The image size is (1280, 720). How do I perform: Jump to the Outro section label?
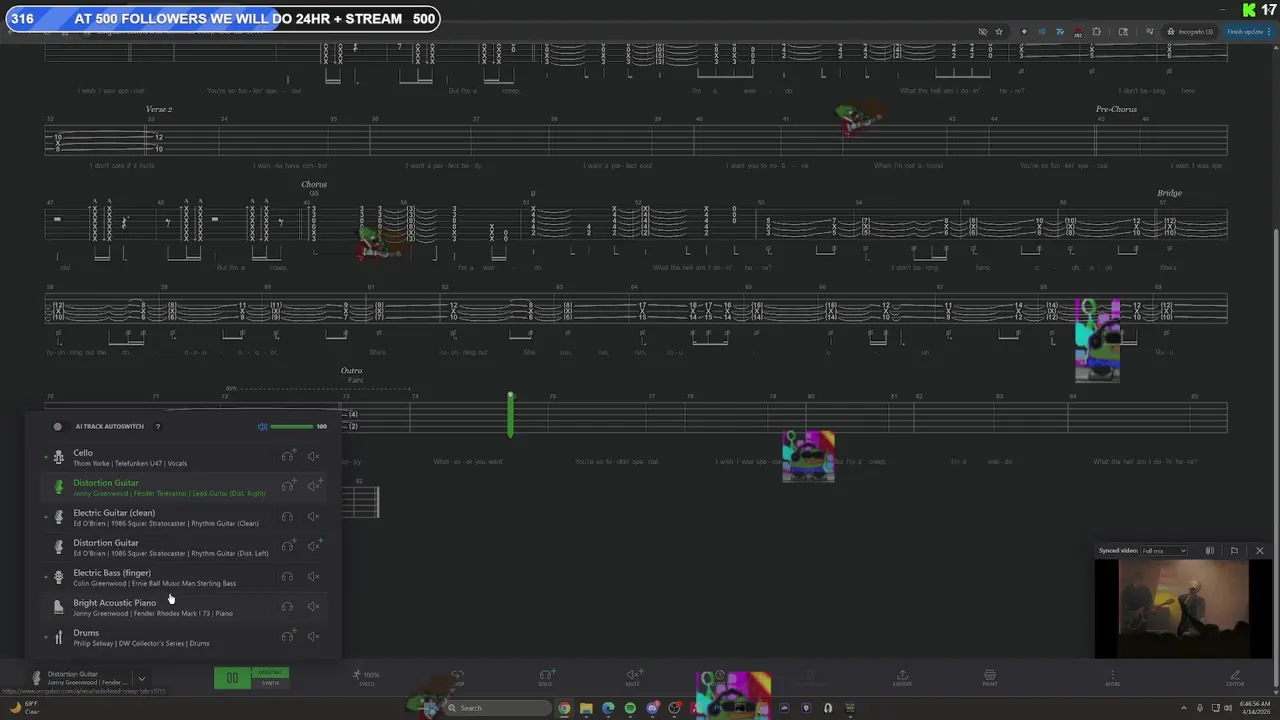coord(351,371)
